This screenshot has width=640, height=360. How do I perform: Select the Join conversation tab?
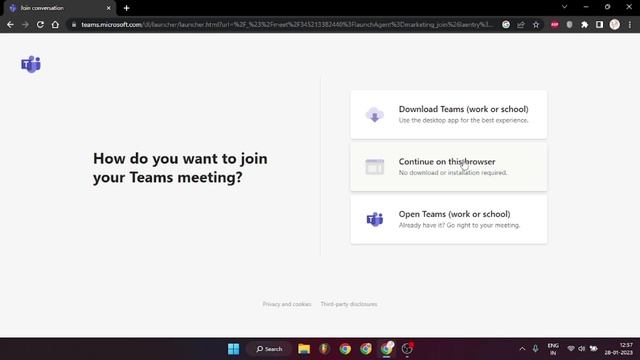[60, 8]
